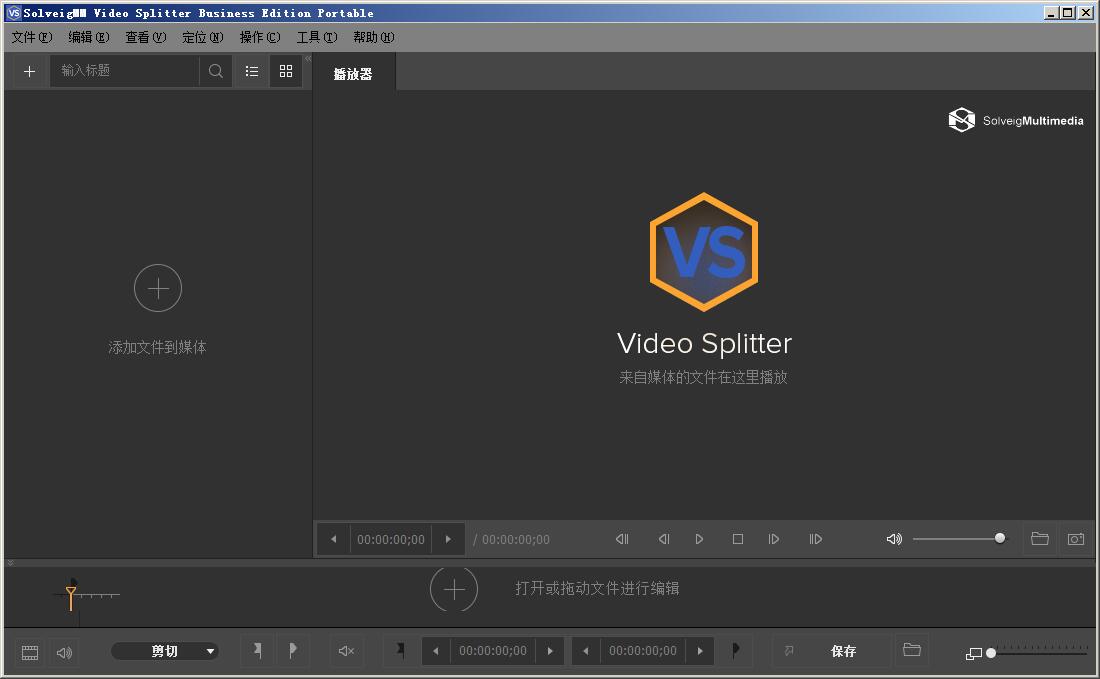Image resolution: width=1100 pixels, height=679 pixels.
Task: Click the plus icon in media toolbar
Action: click(29, 71)
